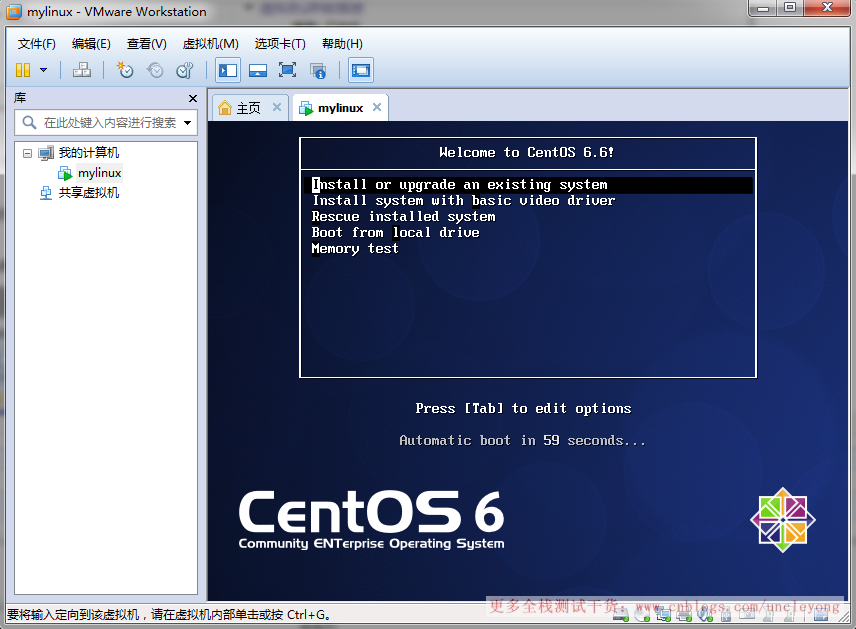
Task: Click the 'Welcome to CentOS 6.6!' title
Action: (x=526, y=152)
